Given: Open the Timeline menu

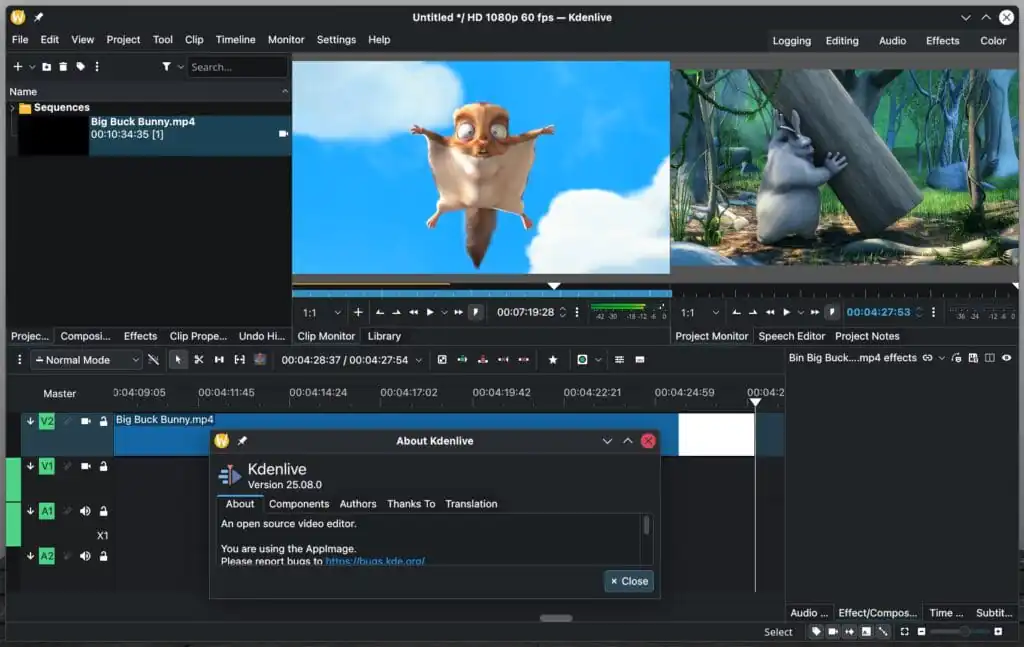Looking at the screenshot, I should 235,40.
